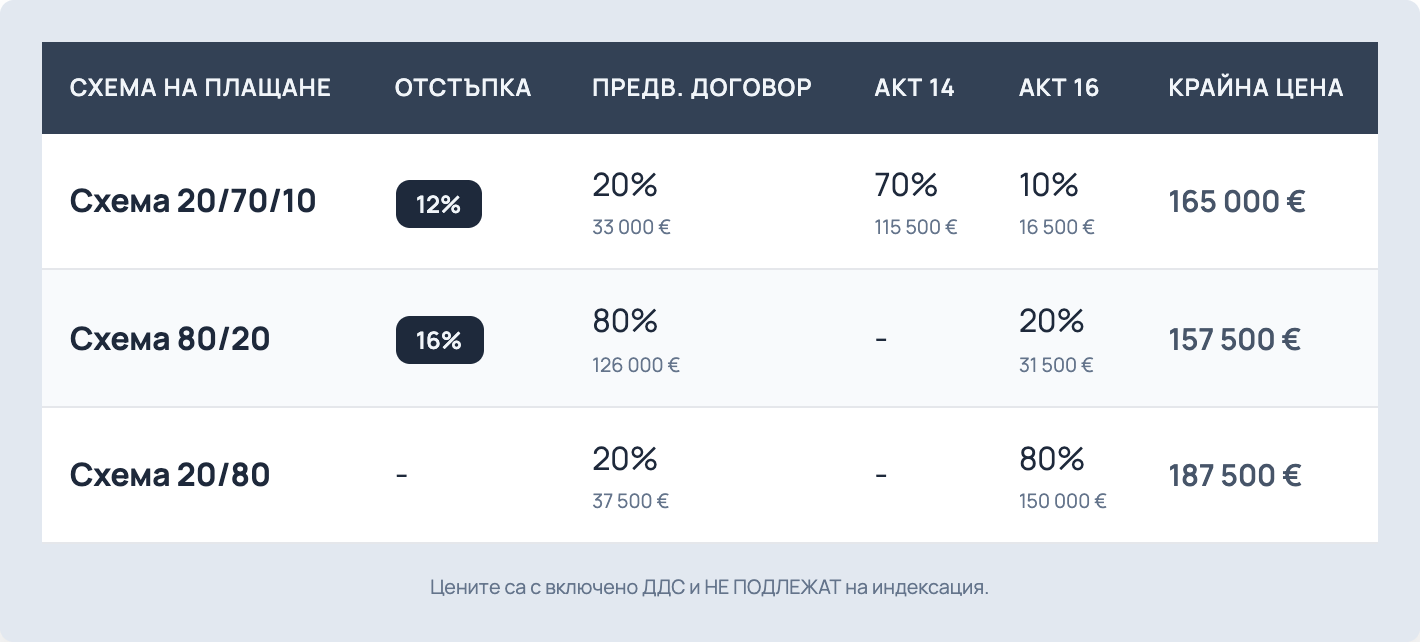Image resolution: width=1420 pixels, height=642 pixels.
Task: Click the 33 000 € preliminary contract amount
Action: [x=631, y=227]
